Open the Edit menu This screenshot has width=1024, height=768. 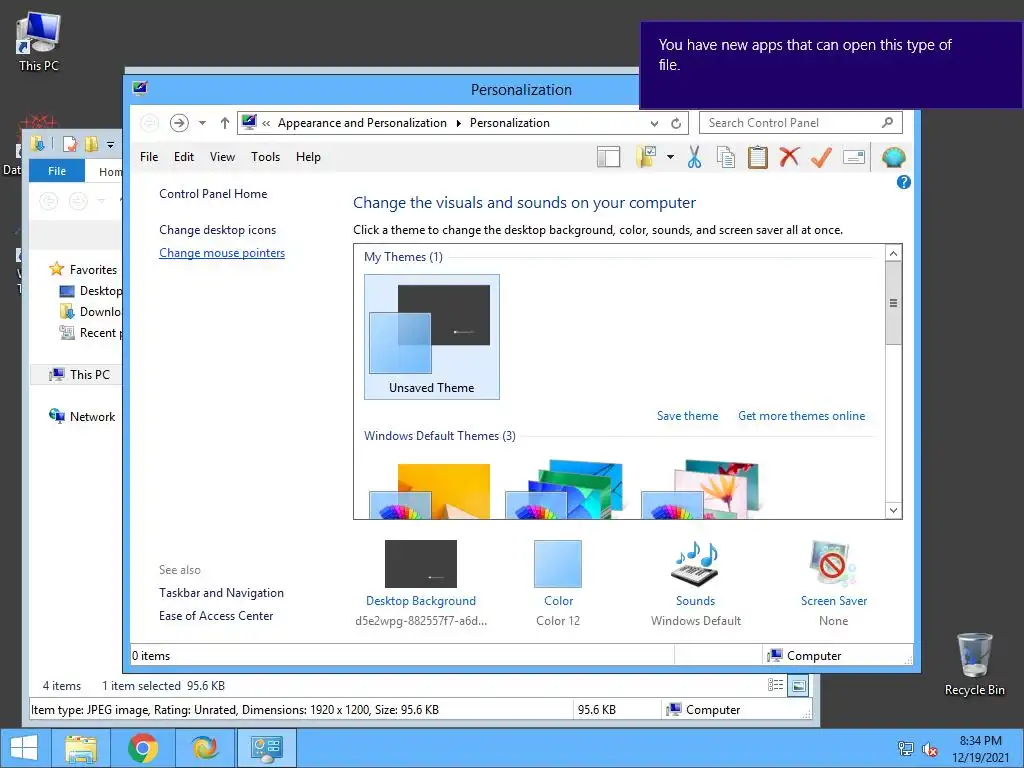point(184,157)
